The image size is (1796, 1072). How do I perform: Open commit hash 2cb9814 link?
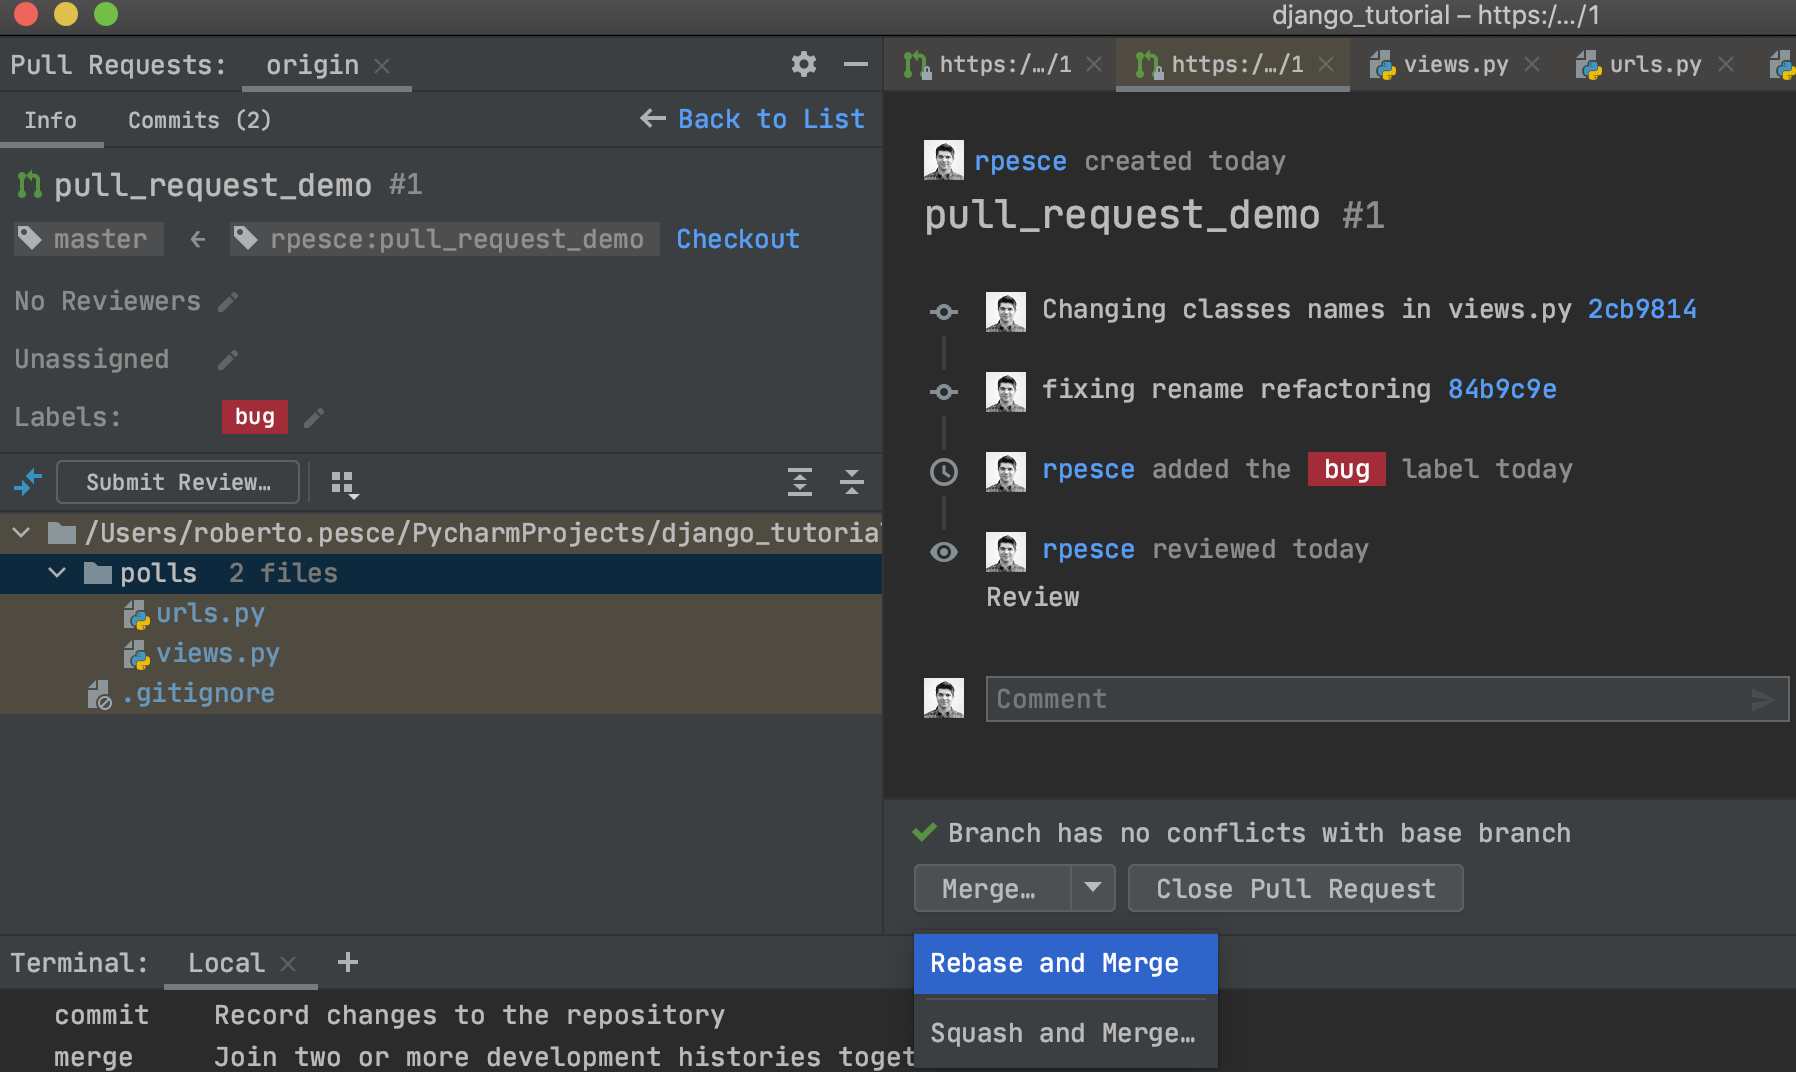pos(1642,309)
